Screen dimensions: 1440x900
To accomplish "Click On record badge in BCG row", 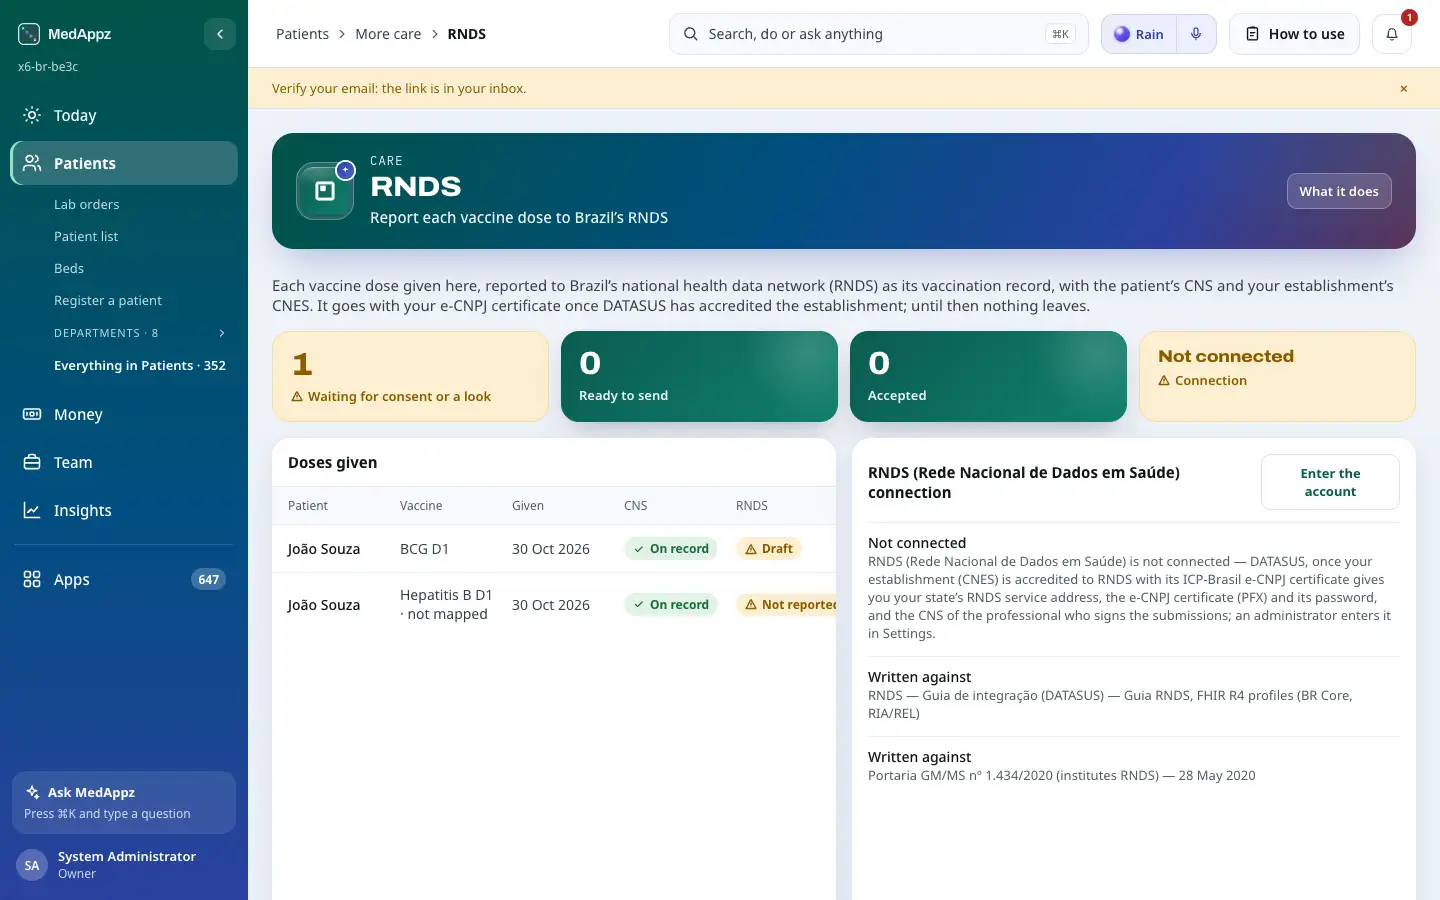I will (x=671, y=549).
